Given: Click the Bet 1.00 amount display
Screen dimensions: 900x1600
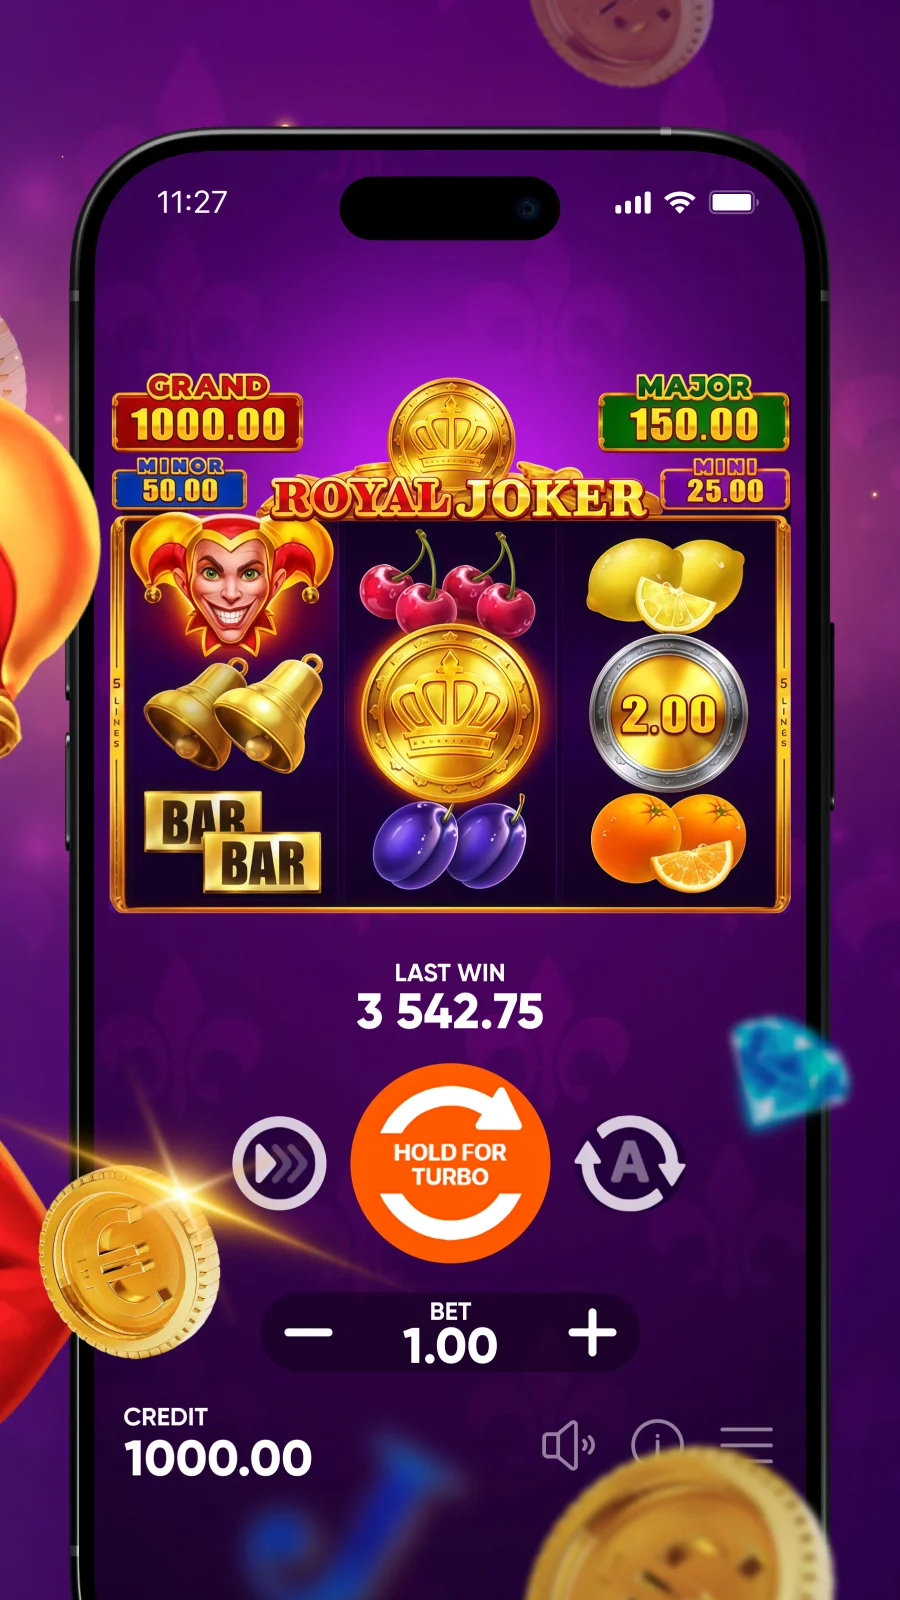Looking at the screenshot, I should pyautogui.click(x=450, y=1334).
